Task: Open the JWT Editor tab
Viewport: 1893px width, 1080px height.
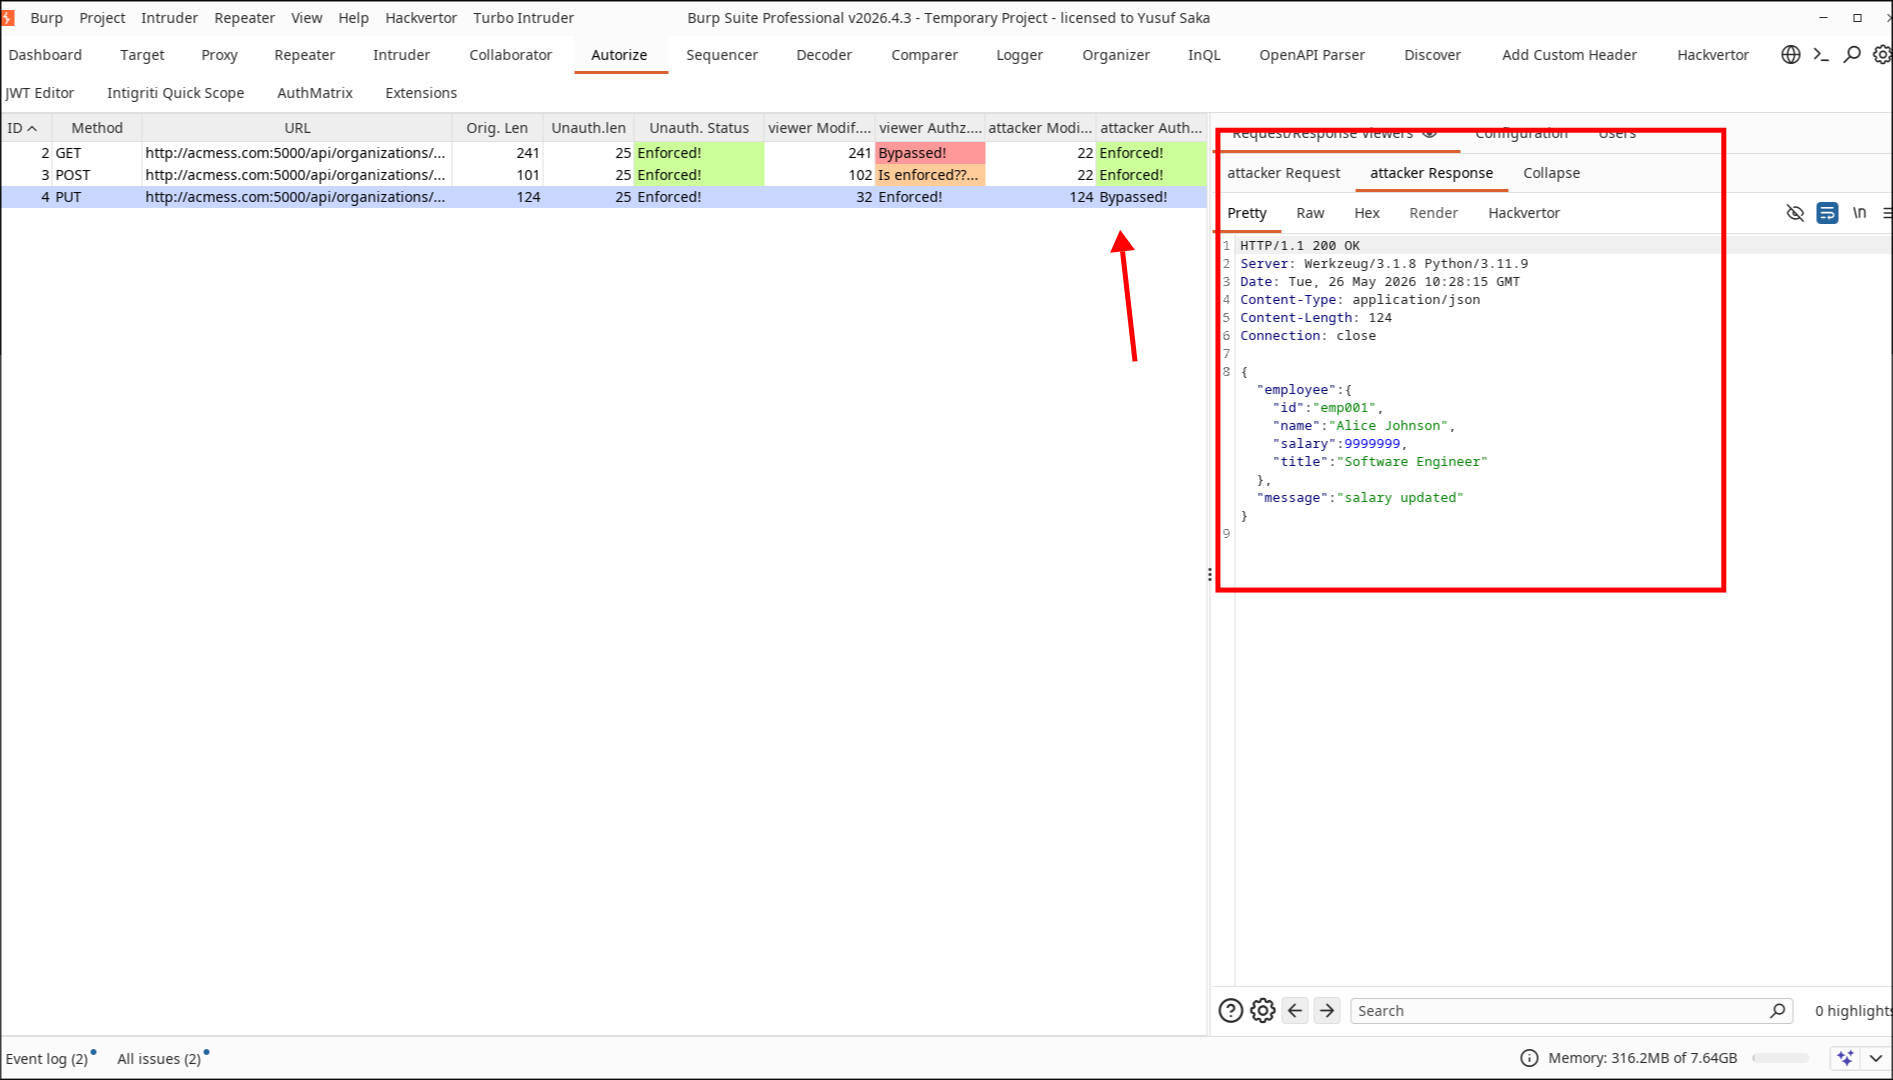Action: [x=39, y=93]
